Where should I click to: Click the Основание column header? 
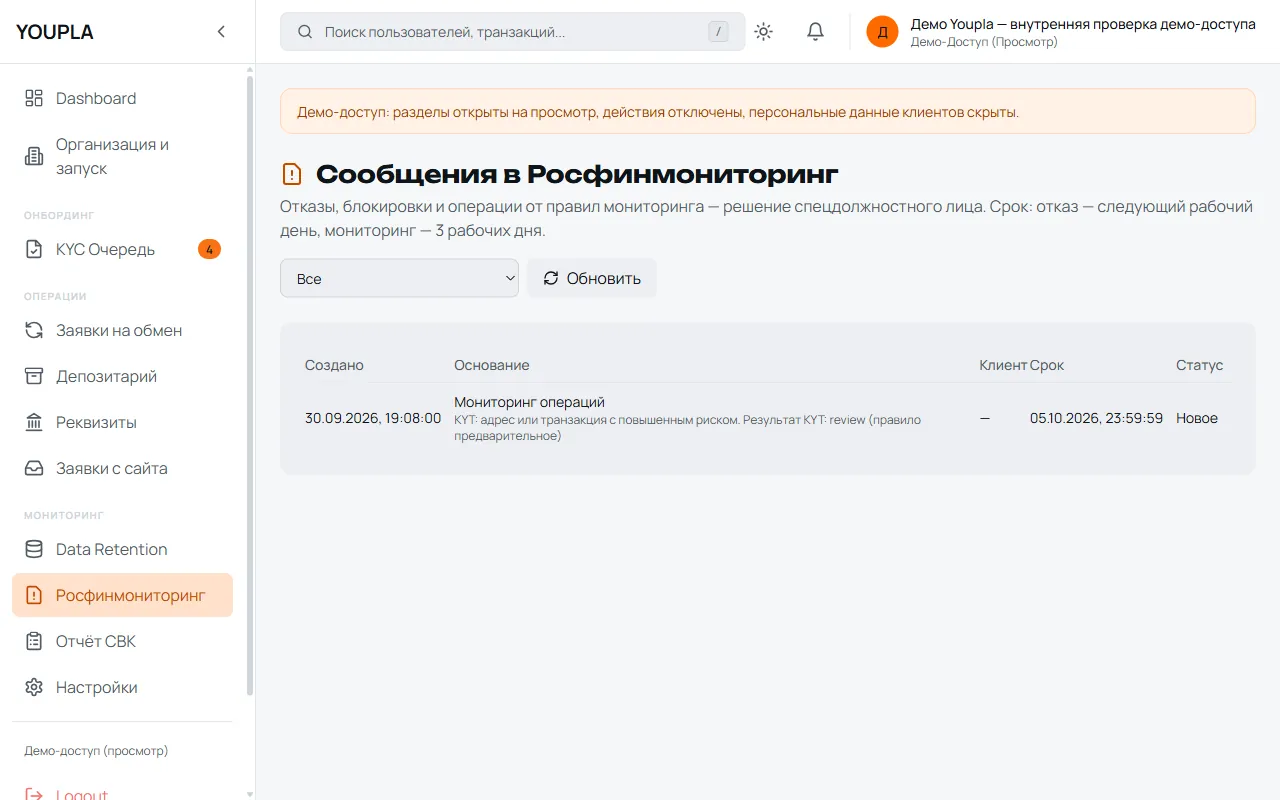click(x=492, y=365)
